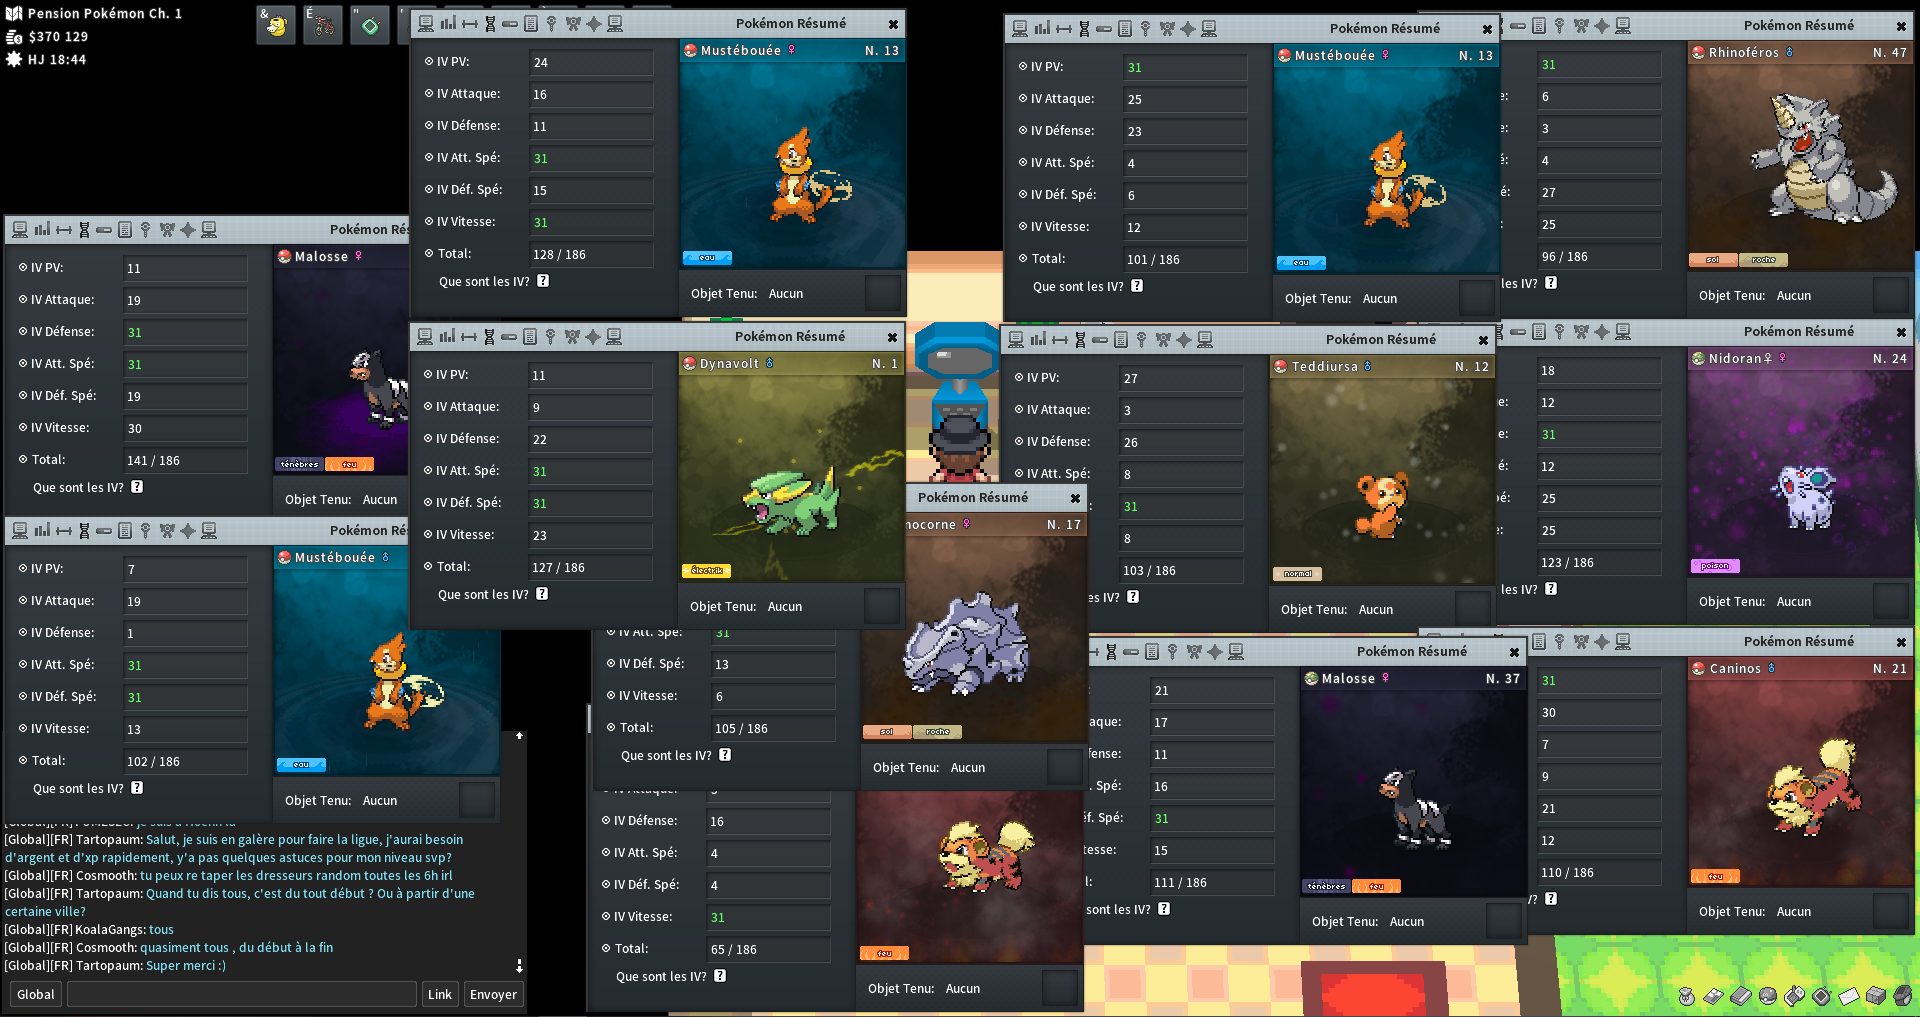Click the Teddiursa sprite in its résumé
The width and height of the screenshot is (1920, 1017).
point(1382,505)
